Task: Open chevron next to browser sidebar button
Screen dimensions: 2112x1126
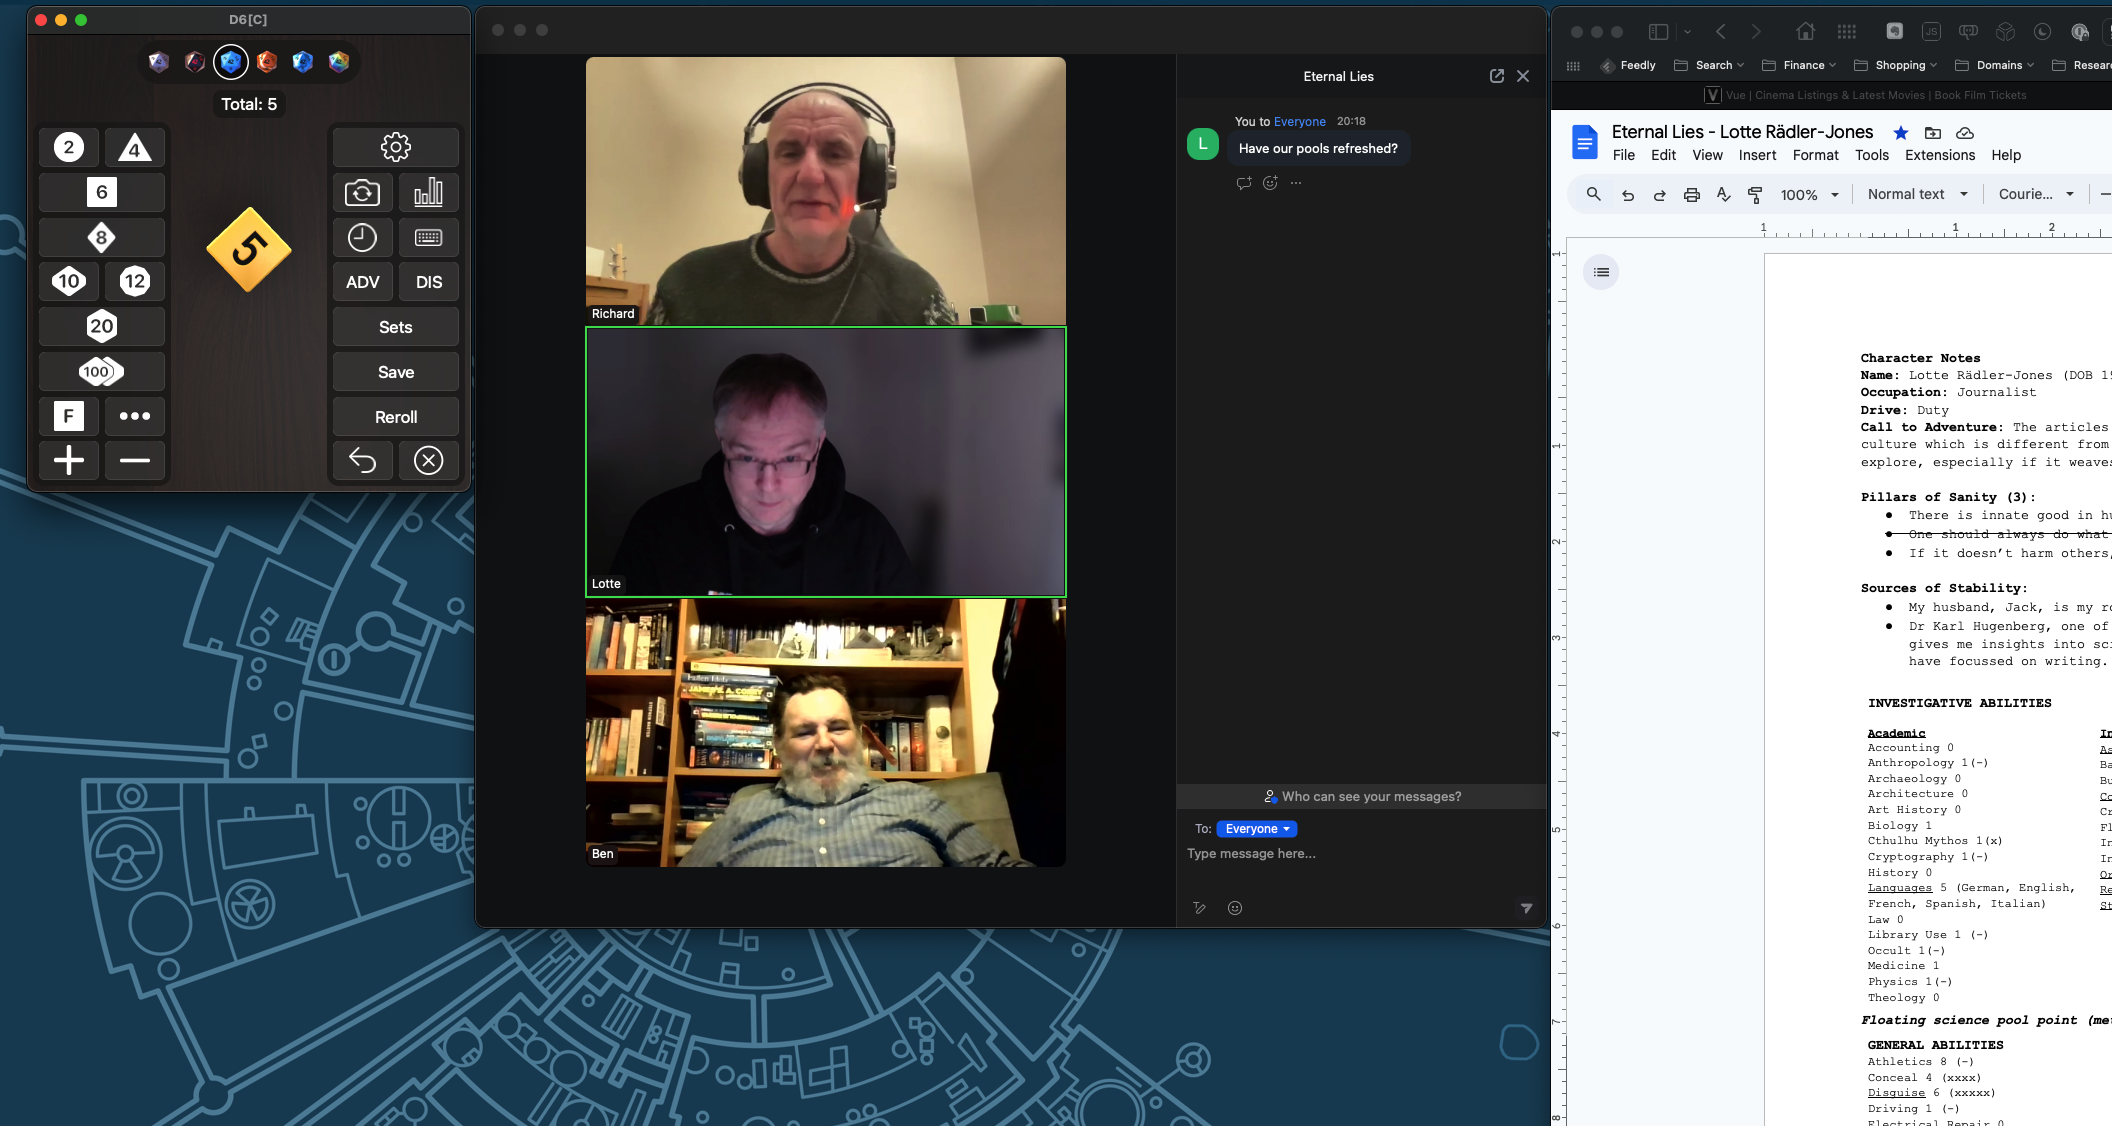Action: (1687, 31)
